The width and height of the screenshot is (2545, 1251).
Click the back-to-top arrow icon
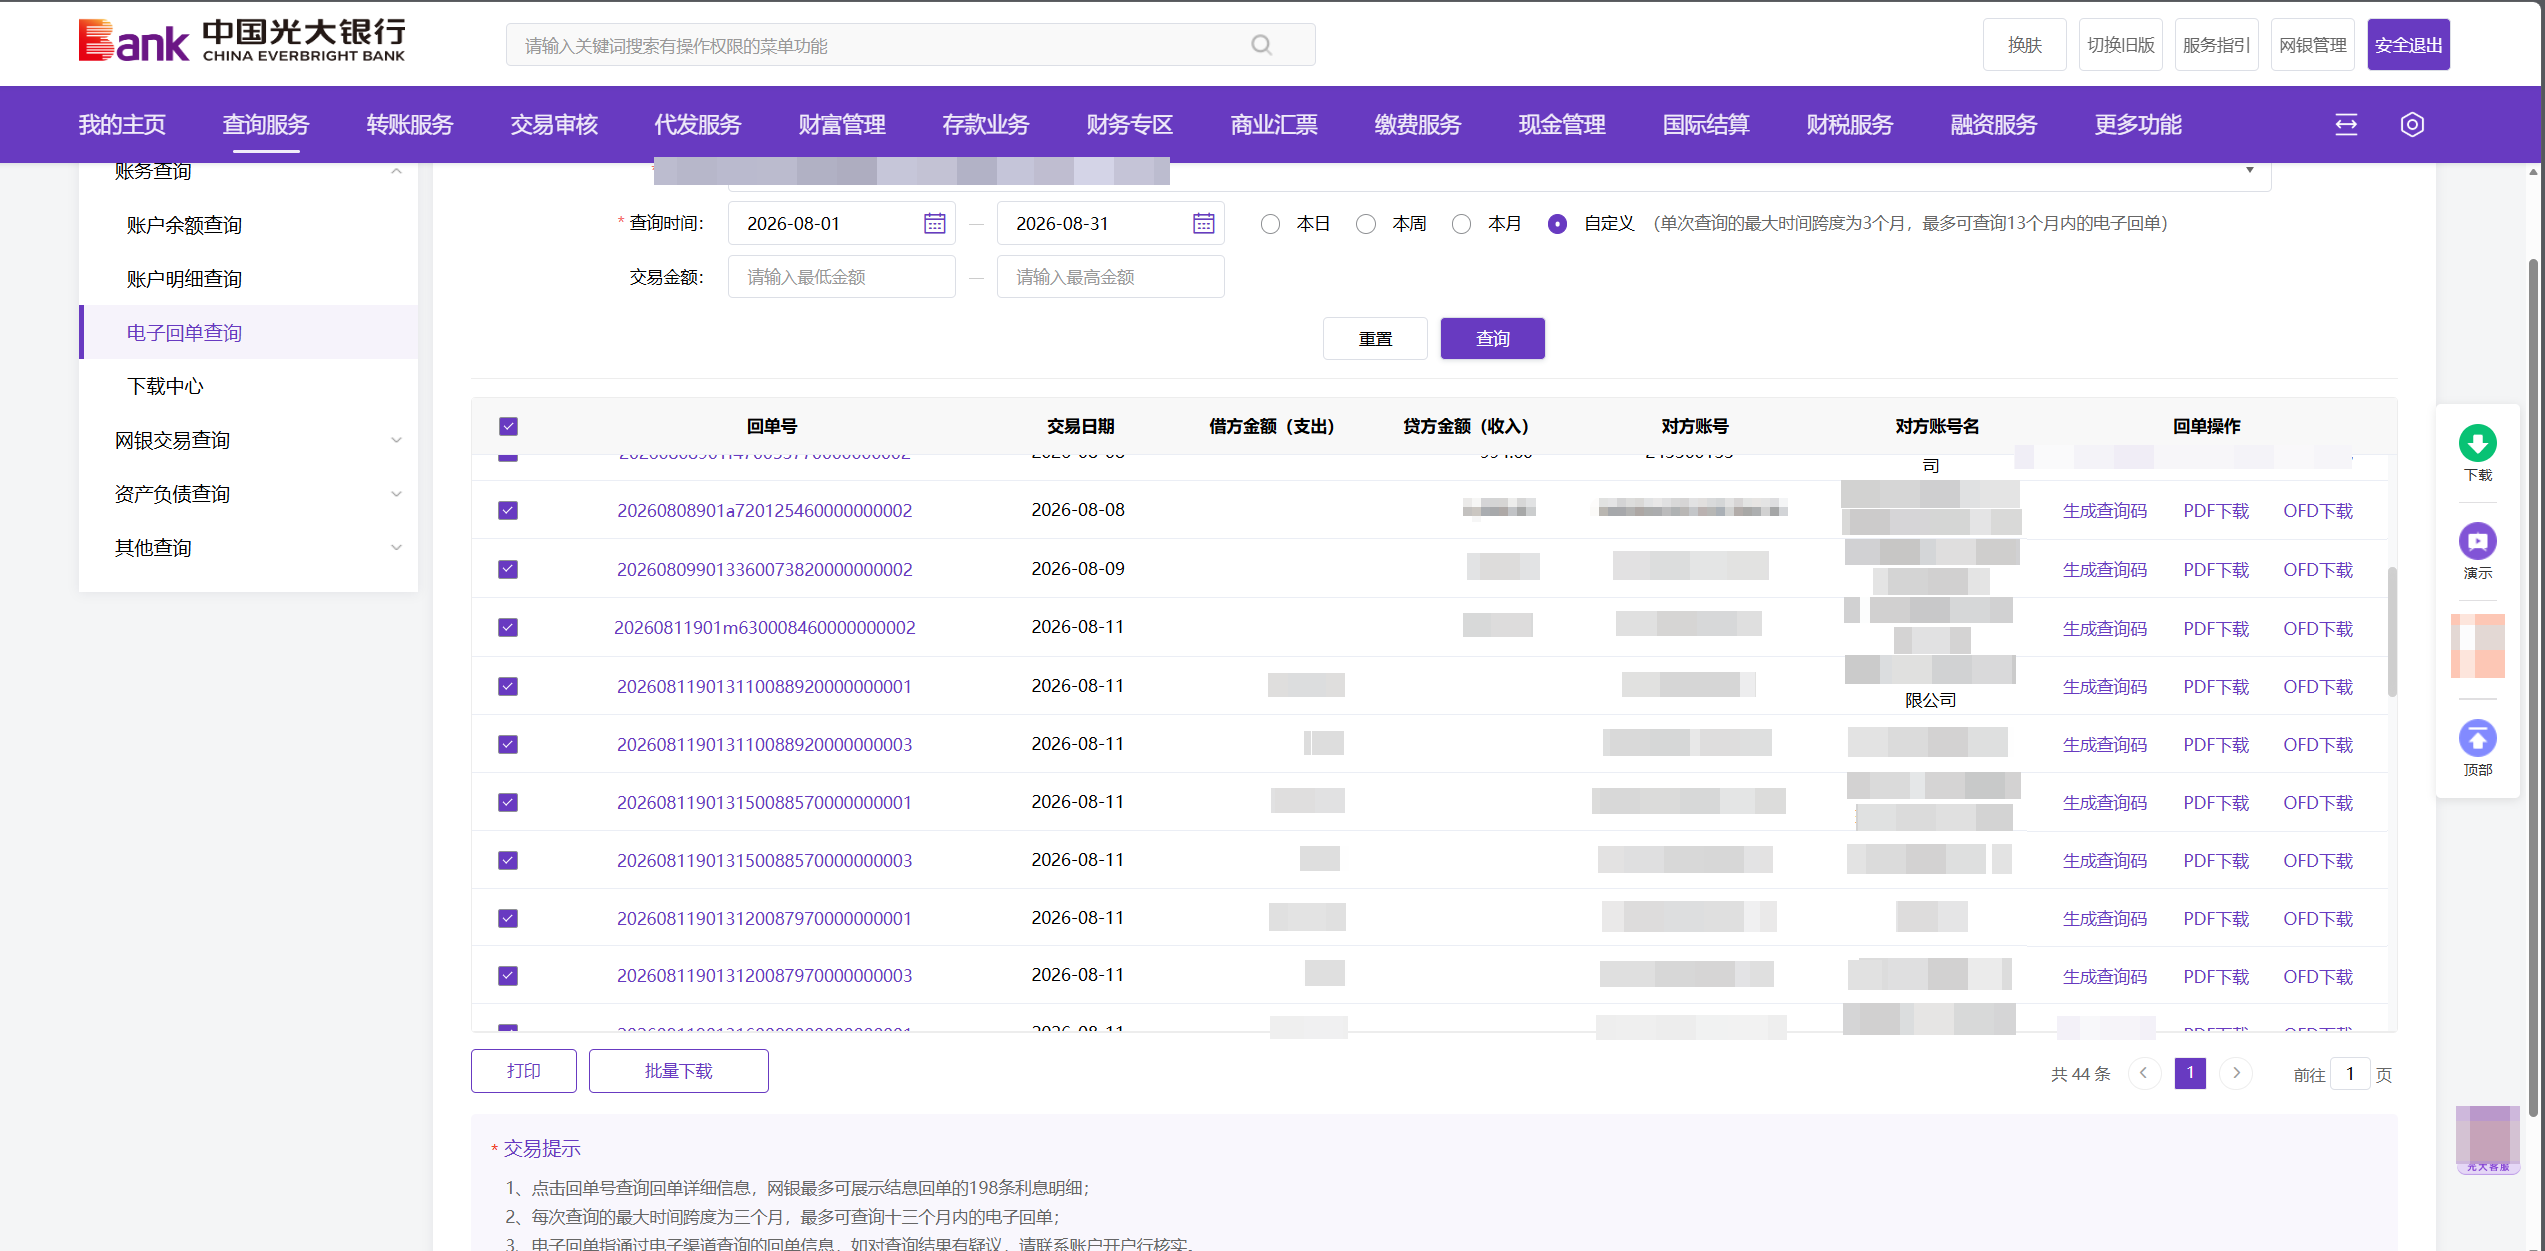click(x=2477, y=739)
